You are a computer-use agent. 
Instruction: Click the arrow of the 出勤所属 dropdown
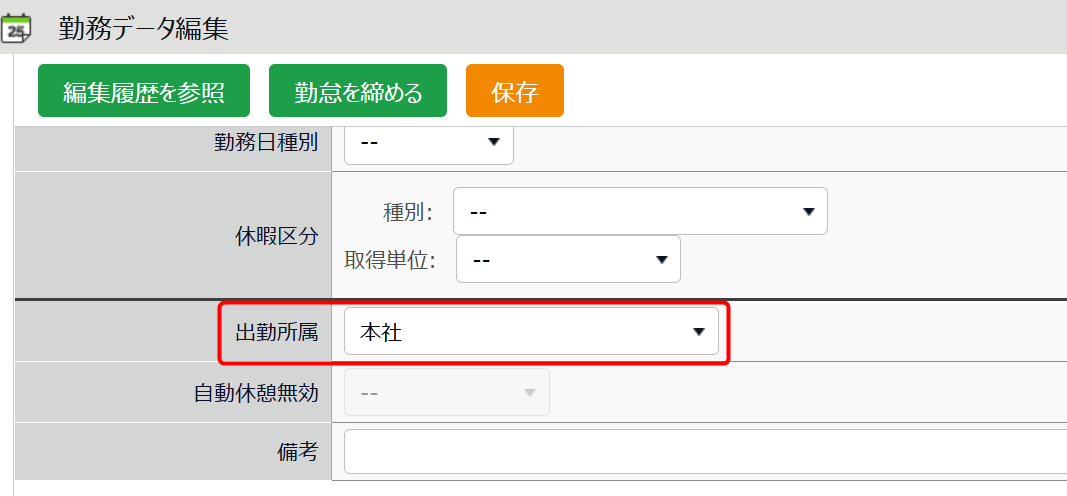point(699,332)
